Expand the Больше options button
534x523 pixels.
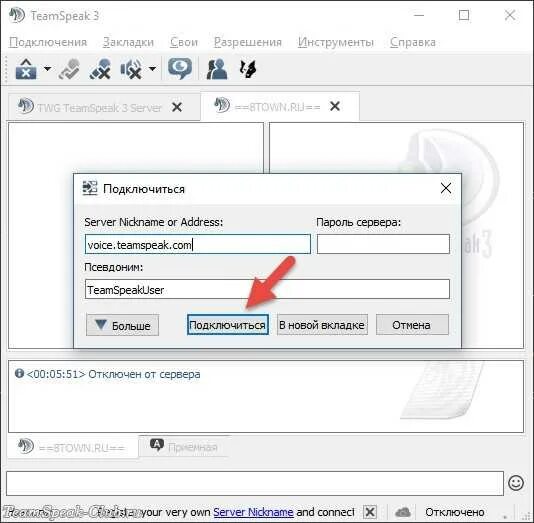pos(122,325)
